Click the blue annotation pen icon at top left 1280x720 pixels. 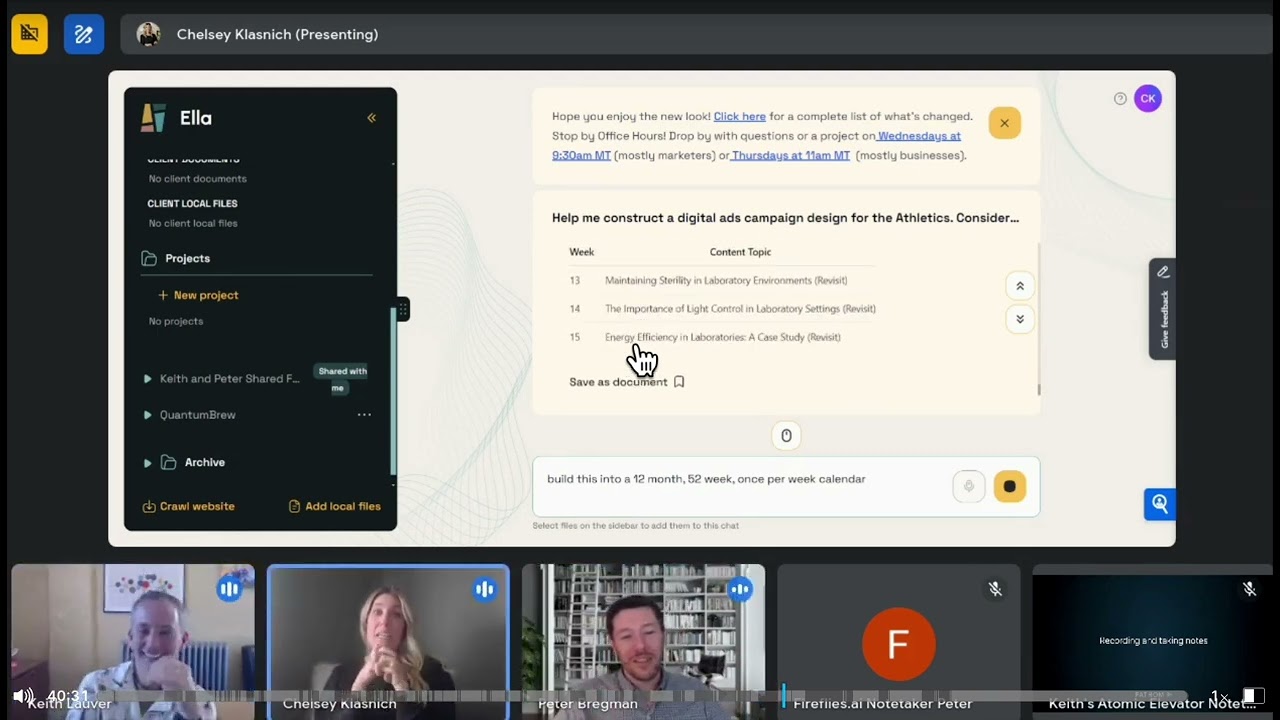click(x=84, y=34)
